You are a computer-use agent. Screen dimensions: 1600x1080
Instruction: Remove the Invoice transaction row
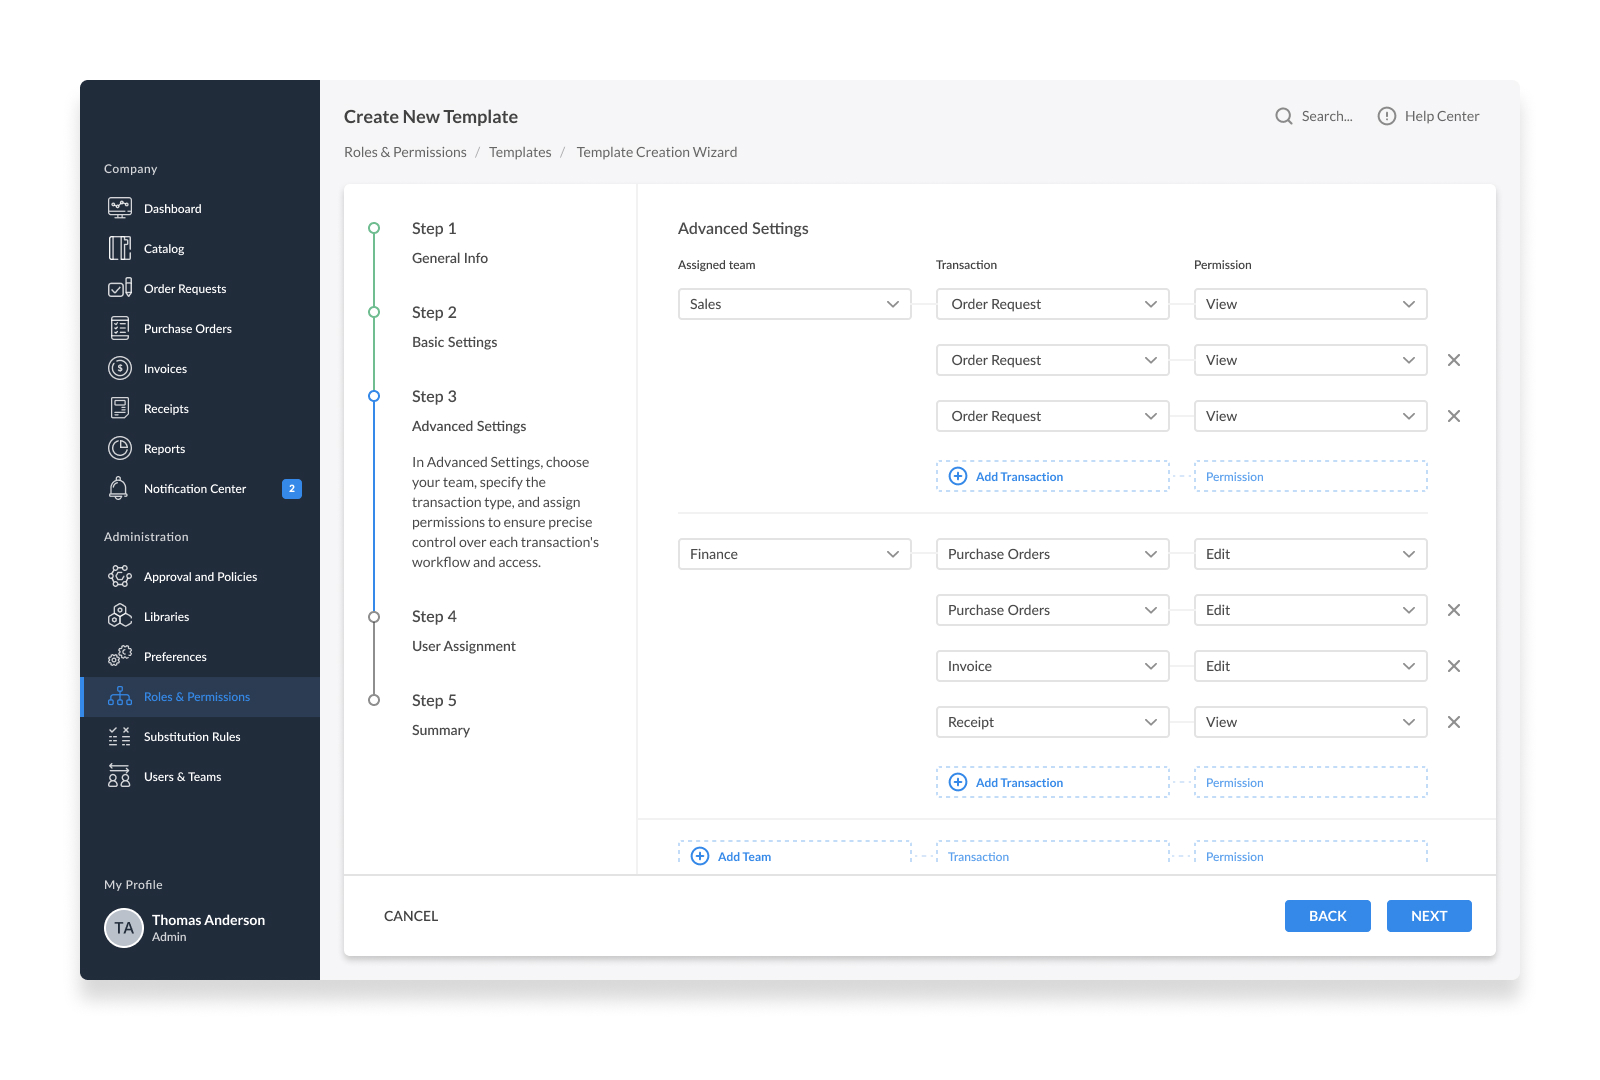[1454, 666]
